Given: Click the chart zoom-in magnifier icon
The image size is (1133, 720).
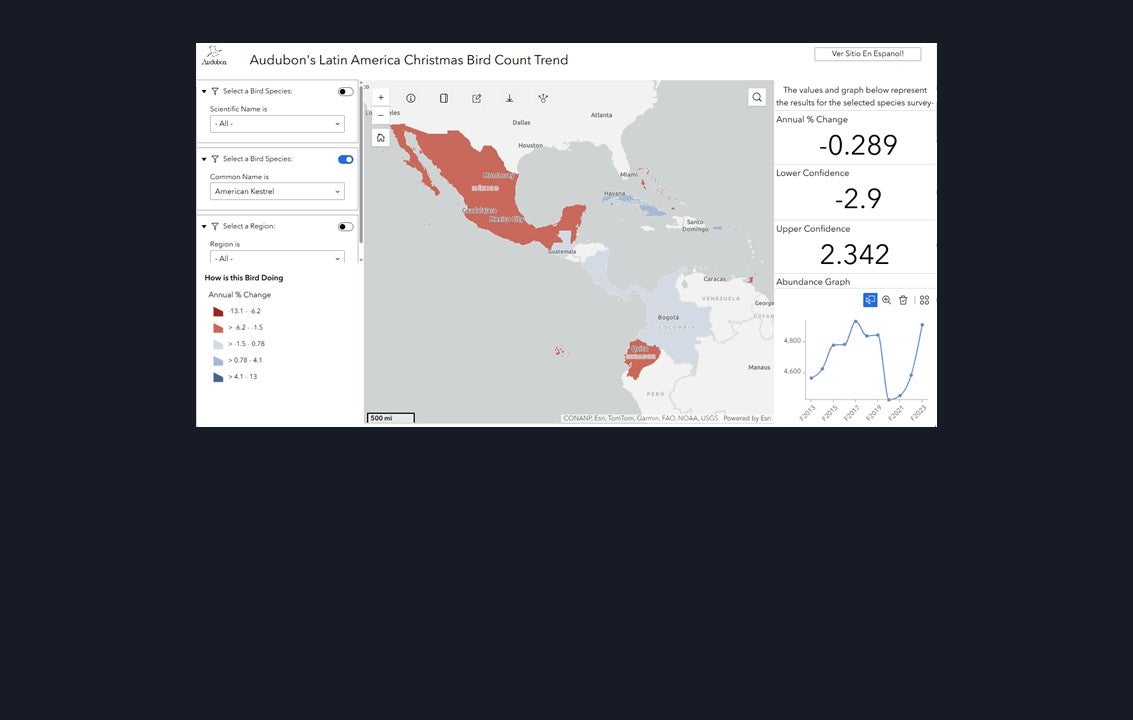Looking at the screenshot, I should (x=886, y=300).
